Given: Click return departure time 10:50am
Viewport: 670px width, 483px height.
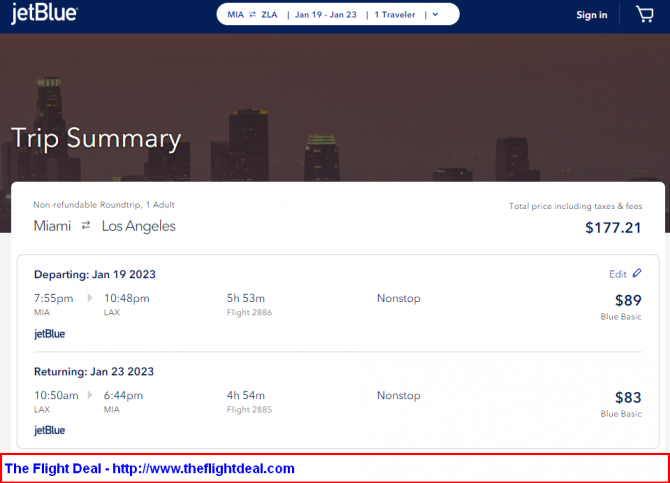Looking at the screenshot, I should pyautogui.click(x=56, y=395).
